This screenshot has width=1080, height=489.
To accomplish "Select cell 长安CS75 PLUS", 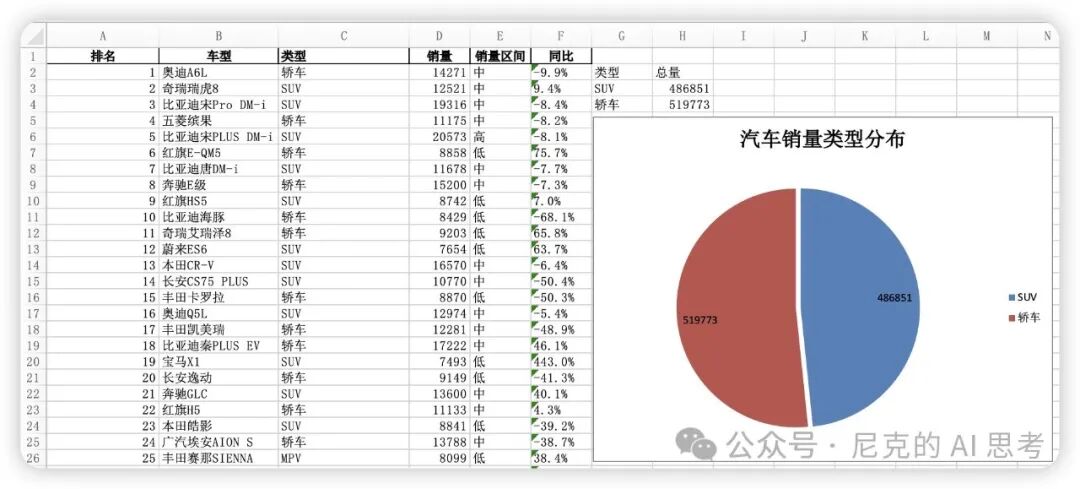I will pos(218,282).
